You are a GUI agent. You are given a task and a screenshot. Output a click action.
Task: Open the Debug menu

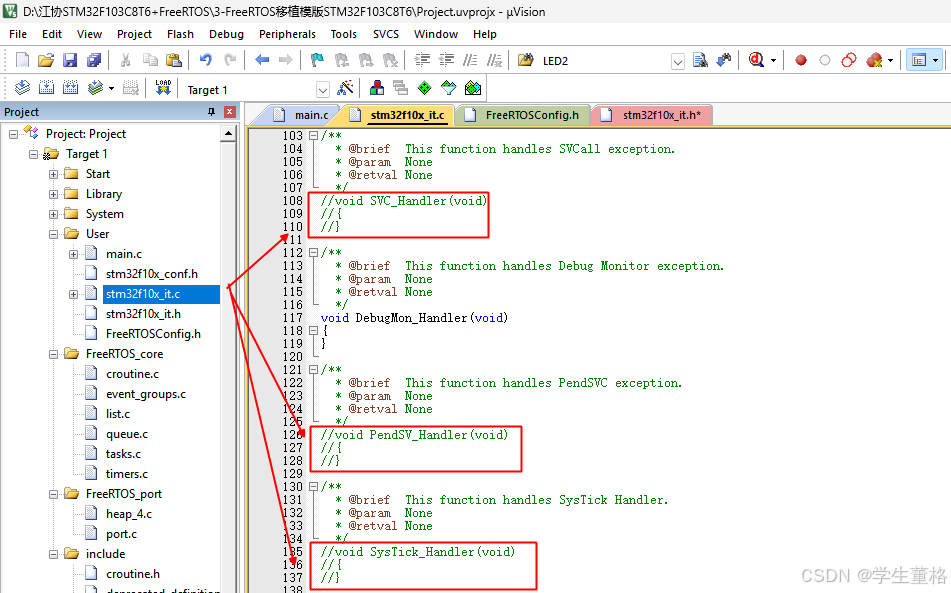226,34
